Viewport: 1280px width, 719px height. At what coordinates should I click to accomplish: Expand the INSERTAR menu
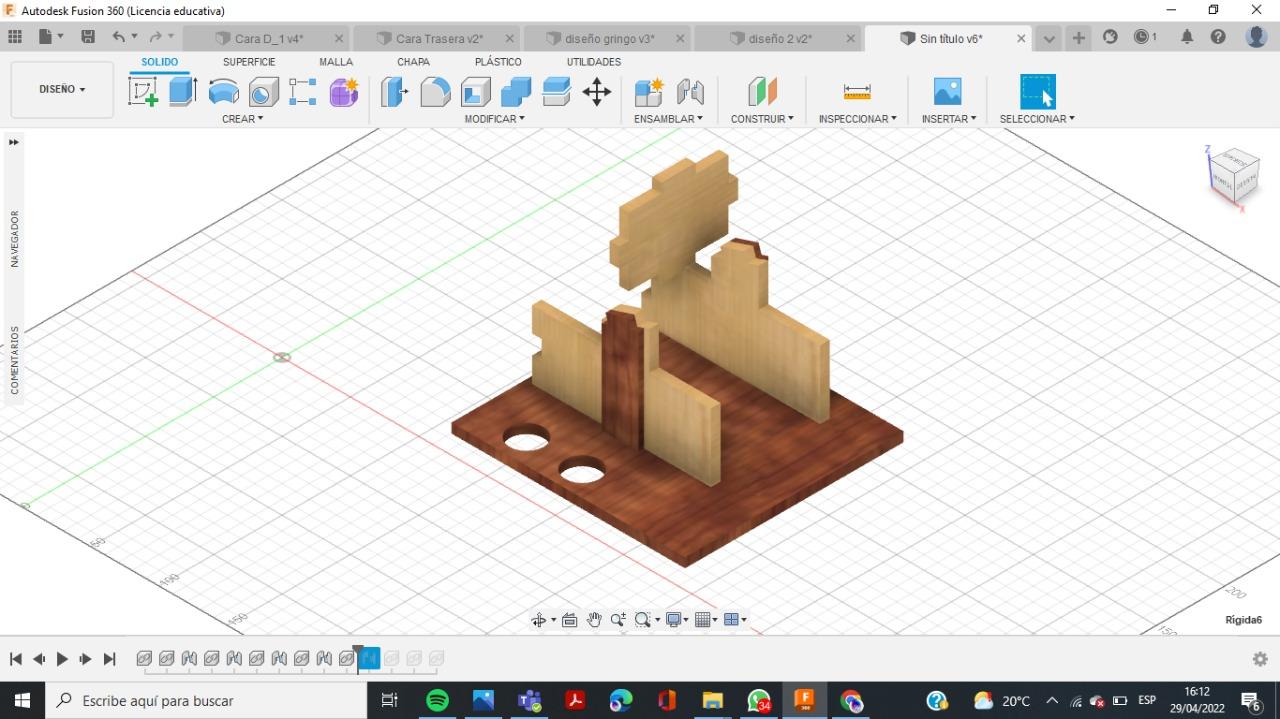click(x=949, y=119)
